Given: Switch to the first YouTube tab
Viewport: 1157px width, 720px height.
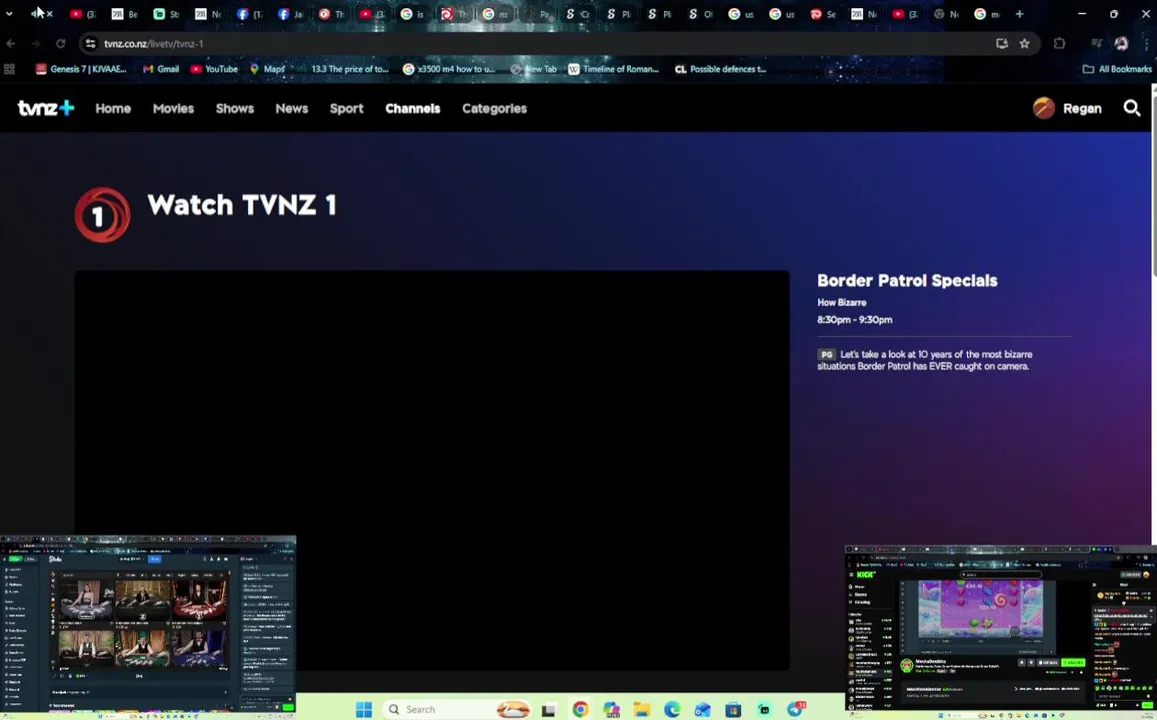Looking at the screenshot, I should pos(82,14).
